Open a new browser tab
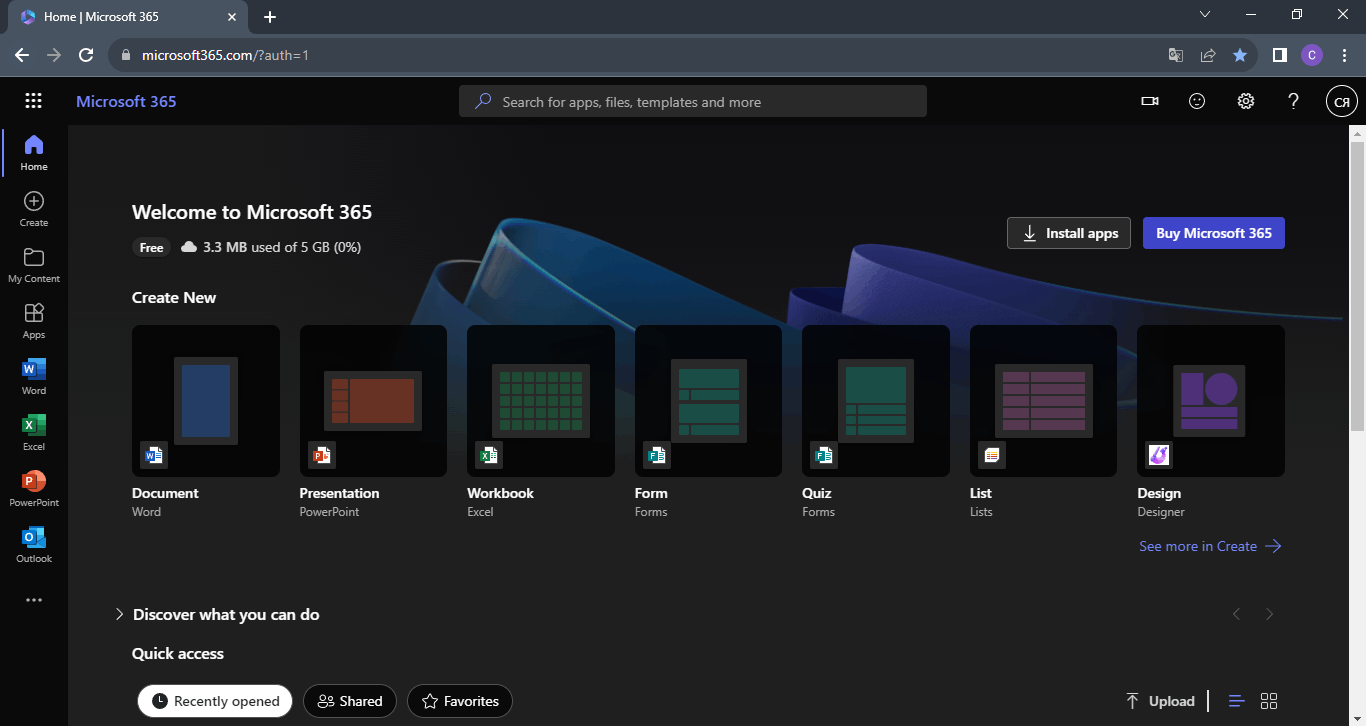Screen dimensions: 1366x726 point(270,17)
